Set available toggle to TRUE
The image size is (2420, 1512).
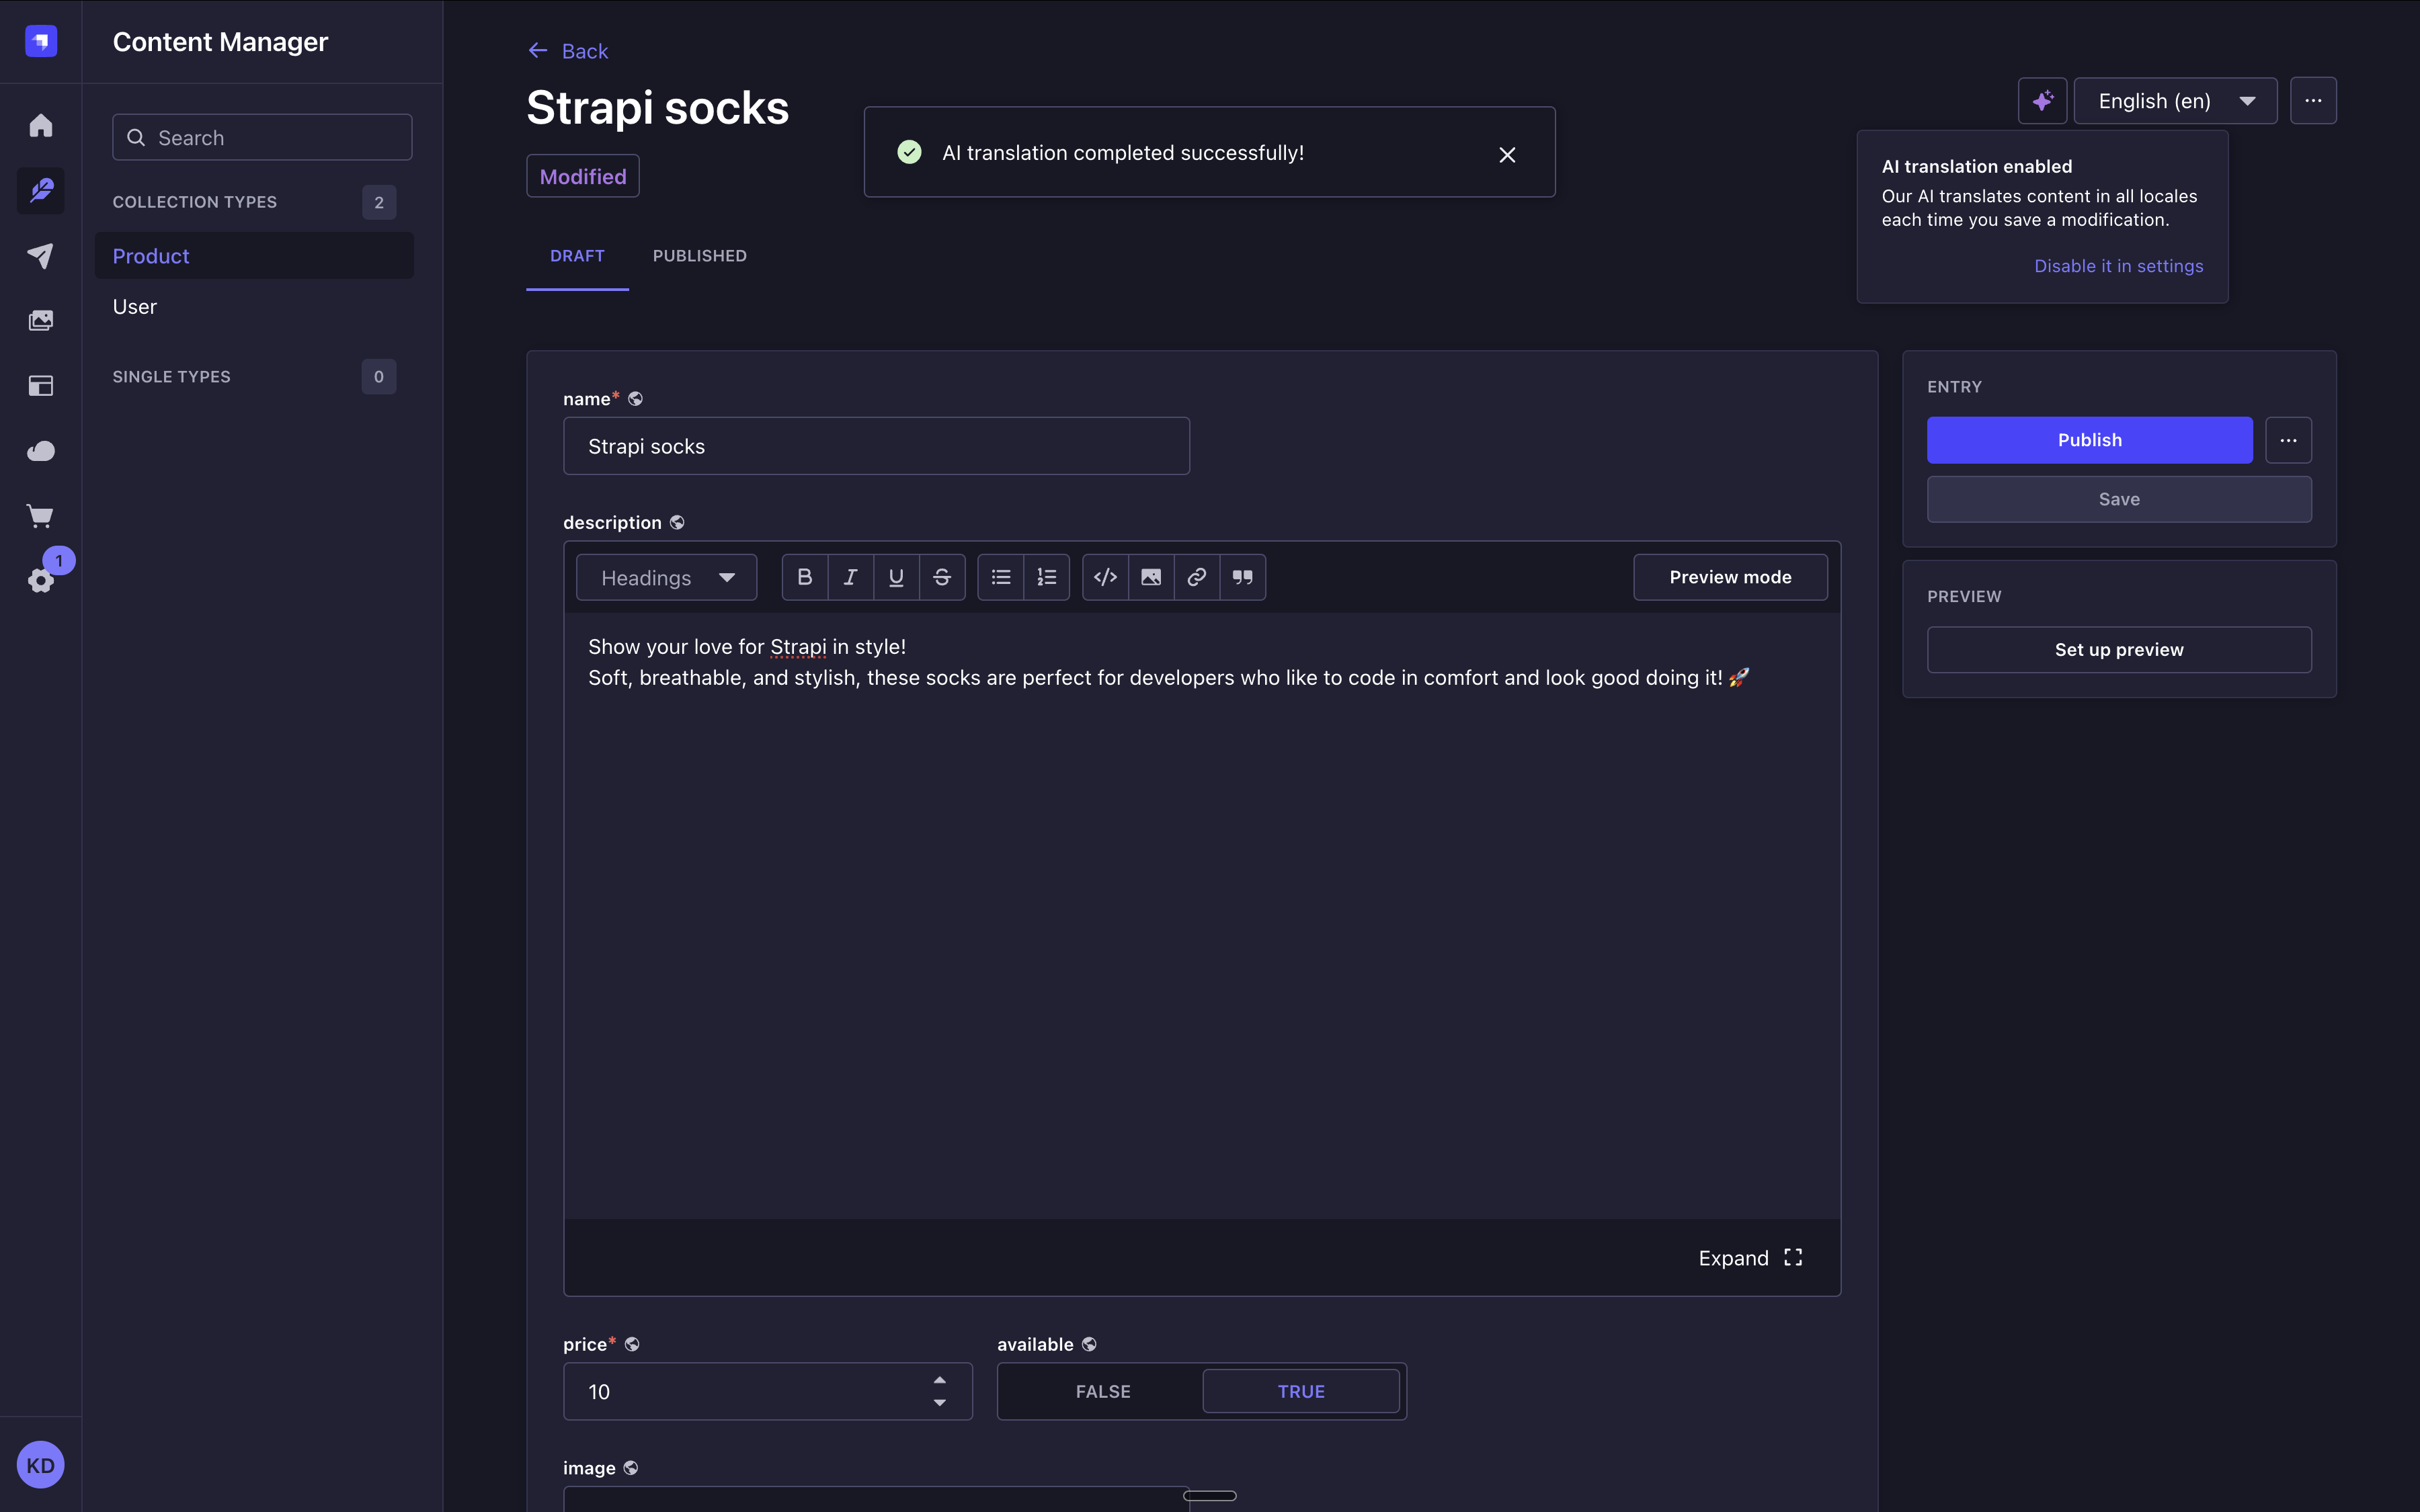[x=1300, y=1391]
